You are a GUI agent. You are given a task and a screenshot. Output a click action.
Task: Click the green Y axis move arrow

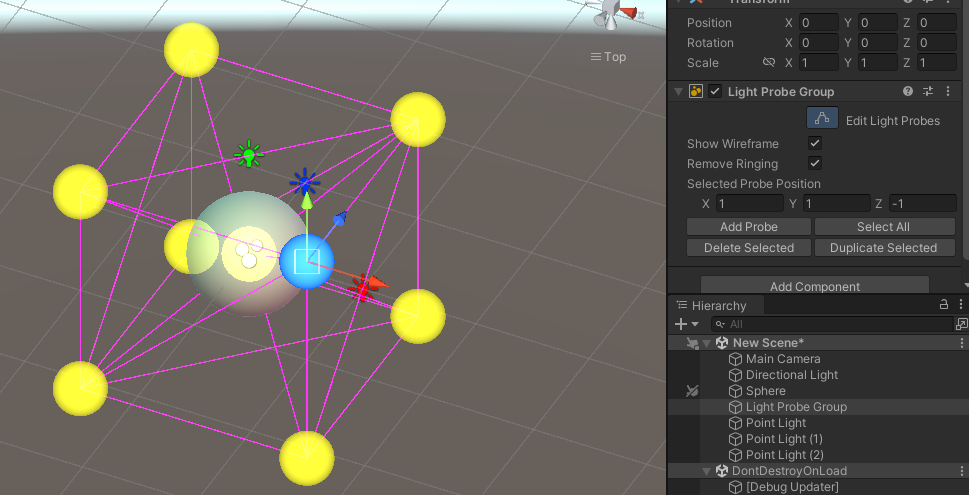(x=307, y=200)
